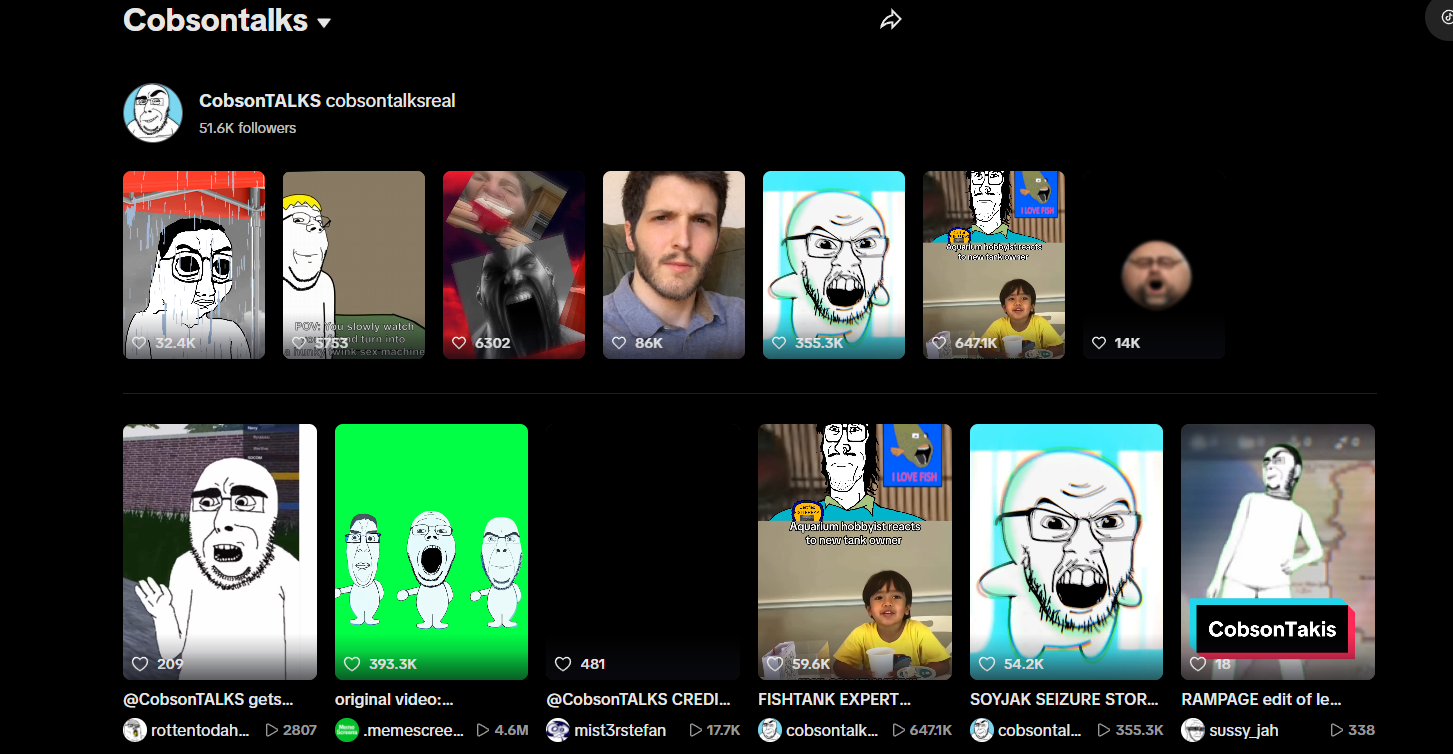Open the mist3rstefan user avatar

[x=559, y=730]
